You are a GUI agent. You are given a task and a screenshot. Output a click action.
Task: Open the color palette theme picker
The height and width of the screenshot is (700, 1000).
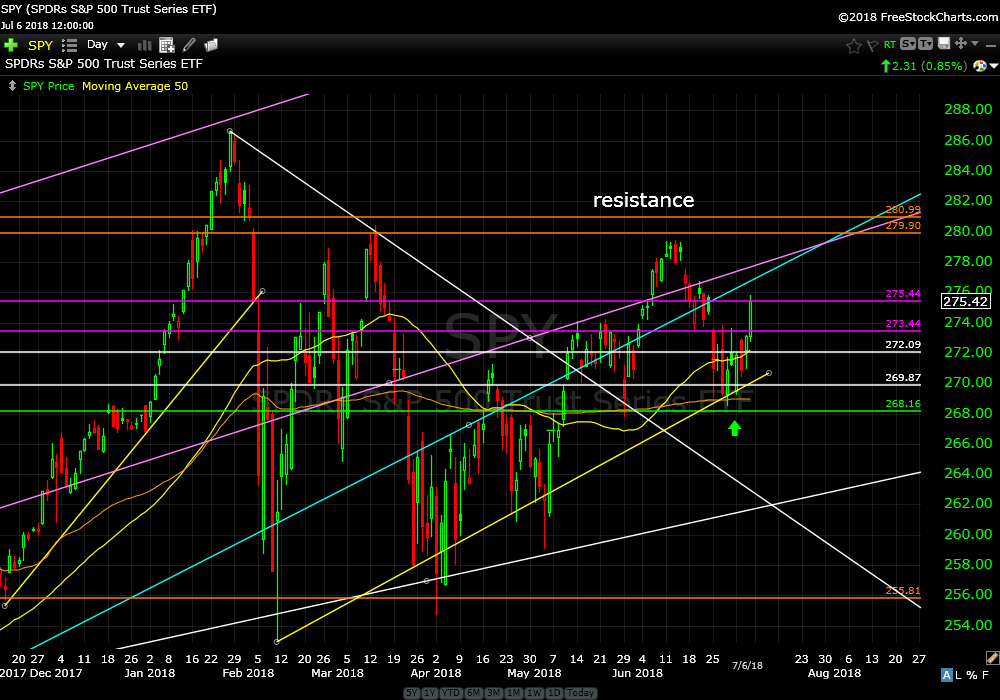point(981,66)
